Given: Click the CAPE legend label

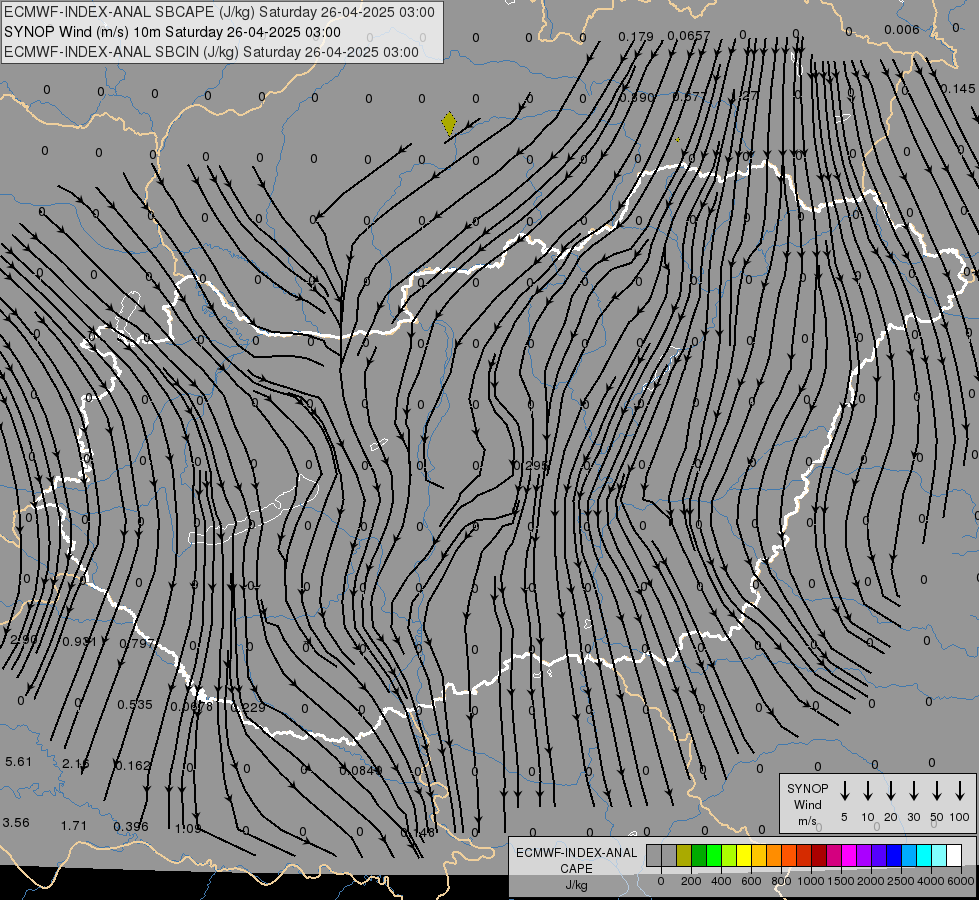Looking at the screenshot, I should [576, 868].
